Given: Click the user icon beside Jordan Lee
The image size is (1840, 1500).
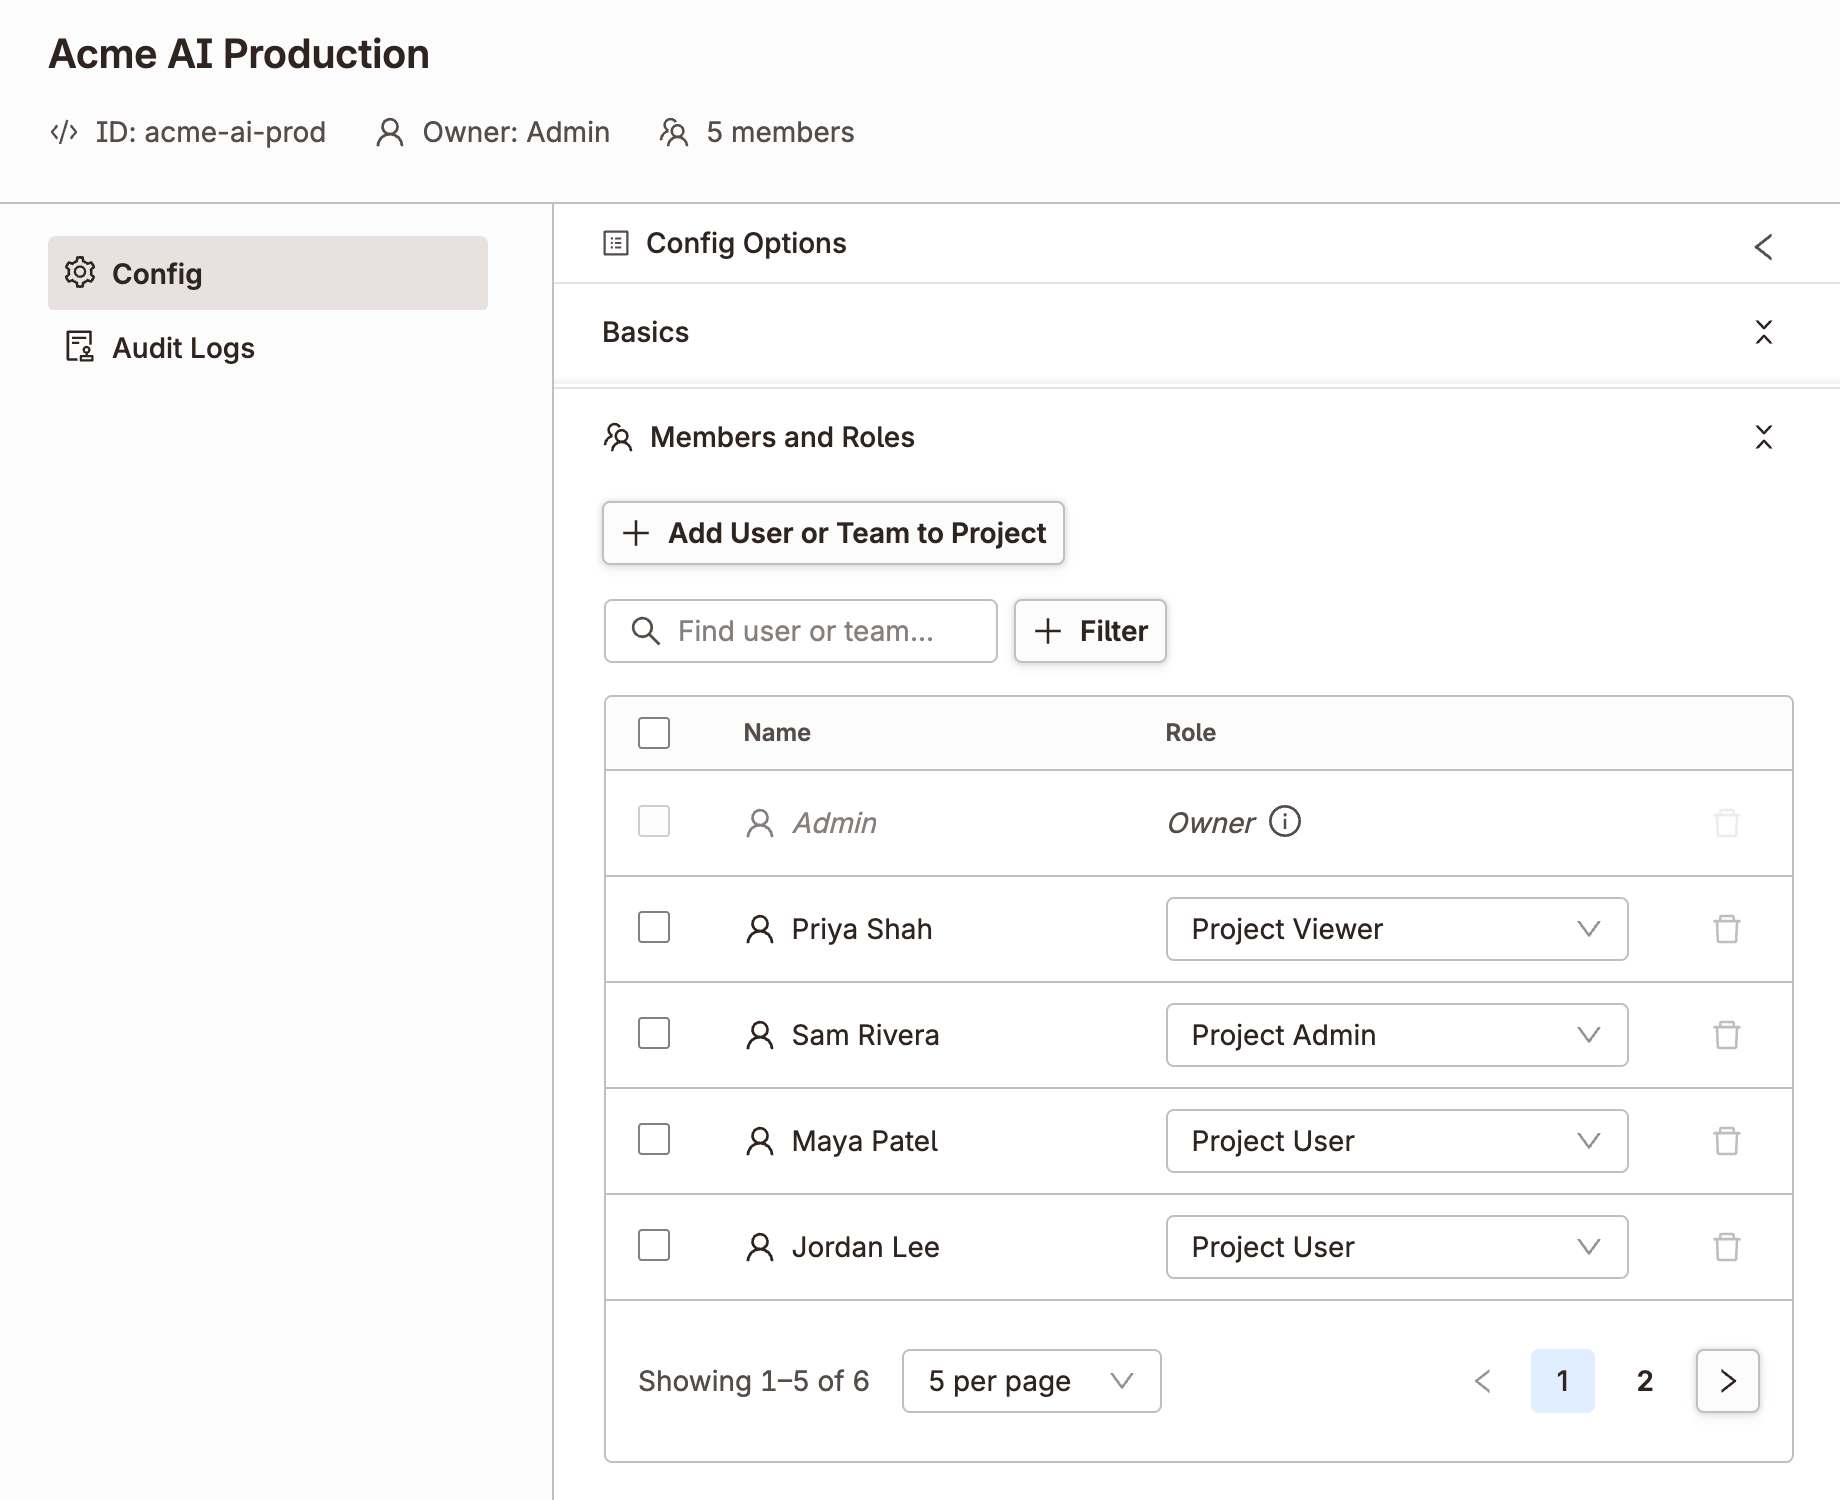Looking at the screenshot, I should pos(760,1247).
